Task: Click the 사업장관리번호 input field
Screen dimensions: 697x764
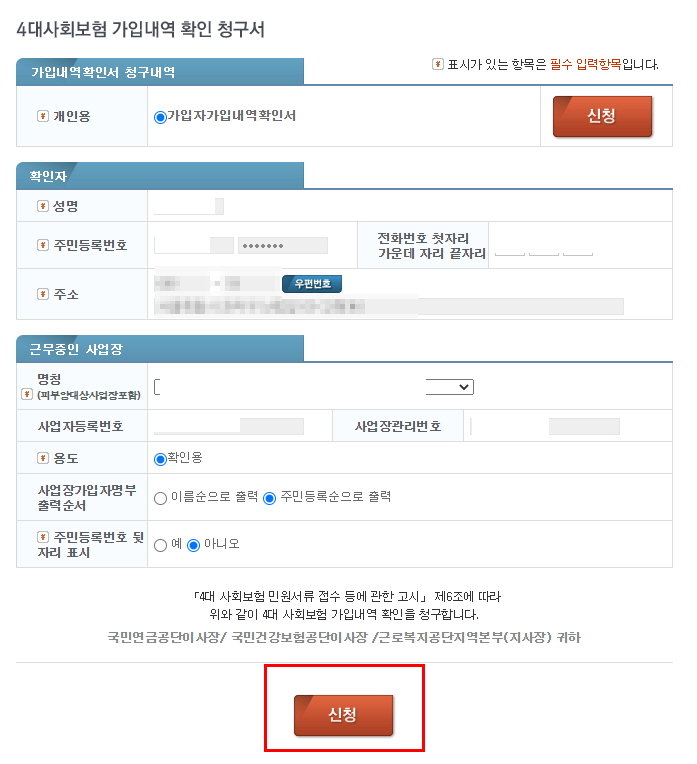Action: point(545,426)
